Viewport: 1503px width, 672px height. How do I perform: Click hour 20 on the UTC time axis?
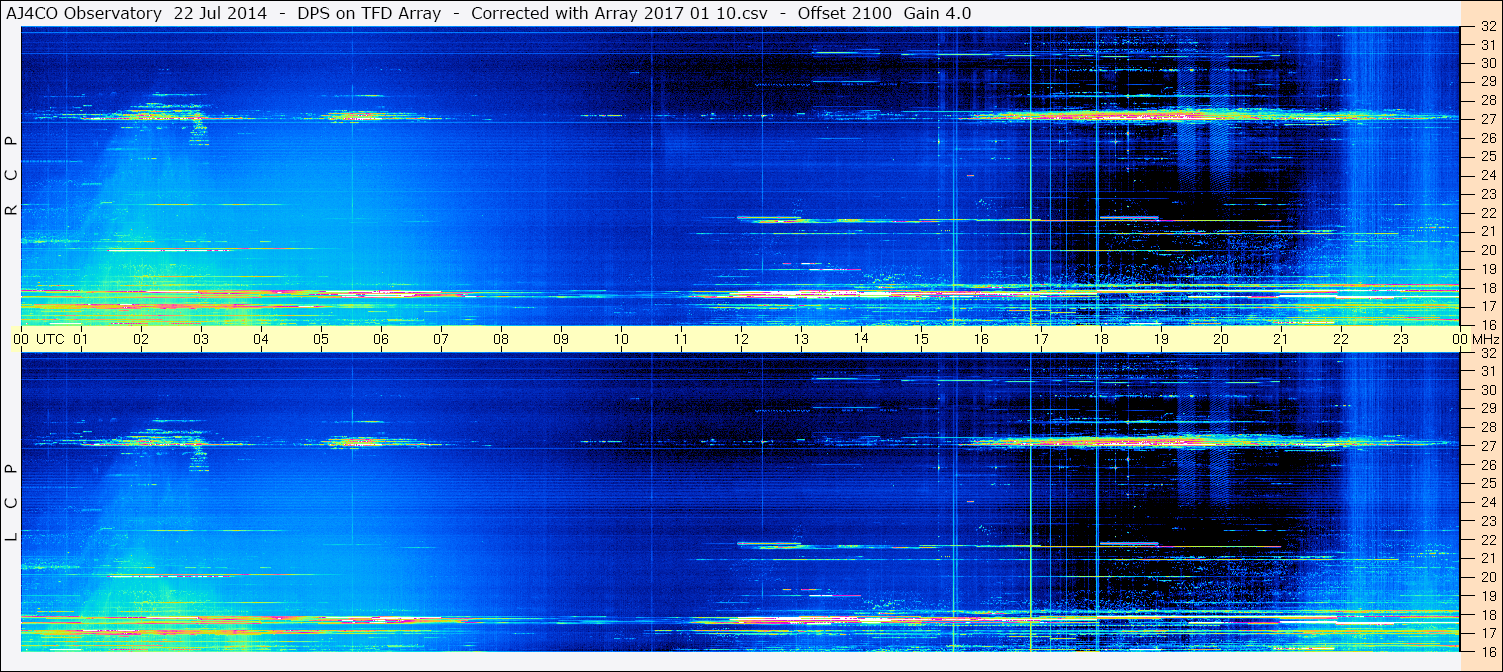1221,339
